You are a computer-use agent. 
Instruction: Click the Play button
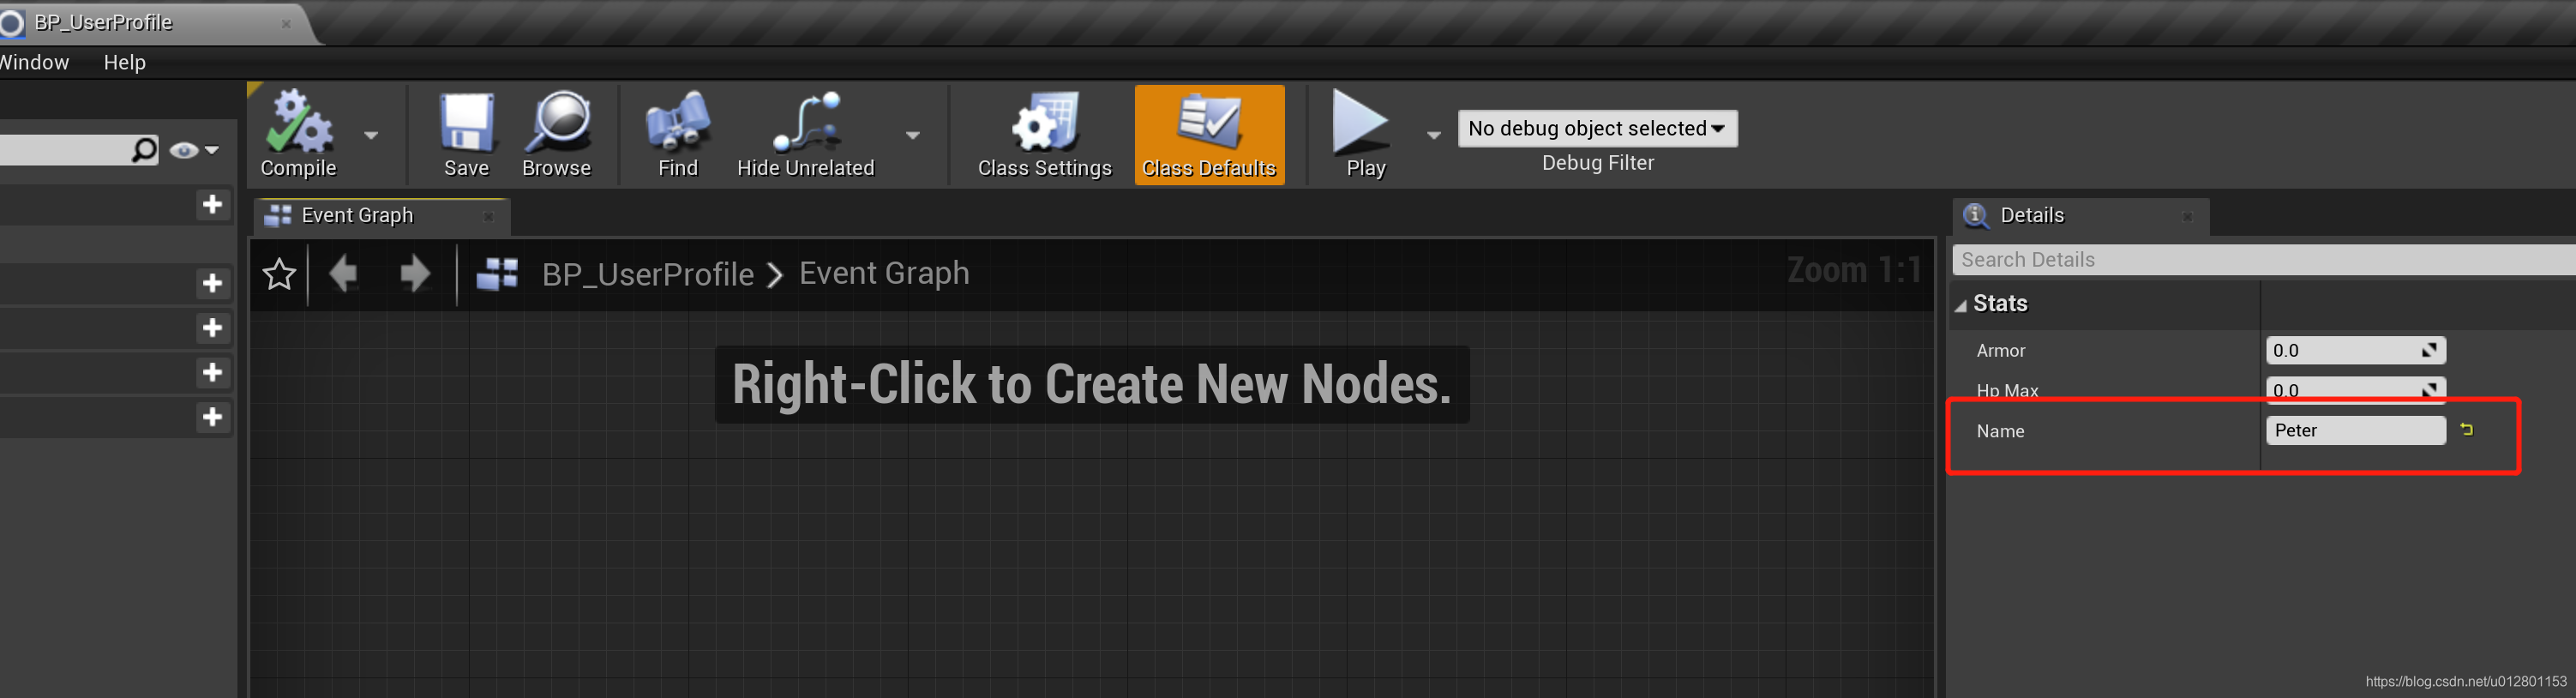click(x=1364, y=134)
